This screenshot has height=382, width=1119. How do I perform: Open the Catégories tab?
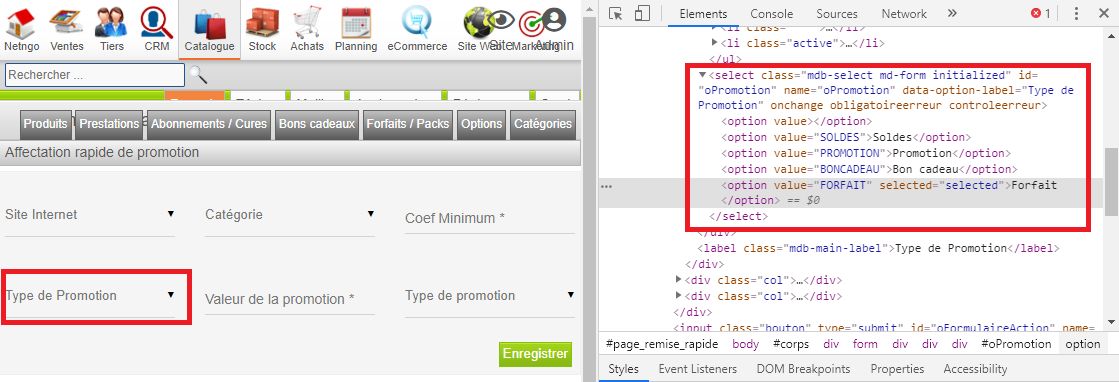pyautogui.click(x=542, y=124)
